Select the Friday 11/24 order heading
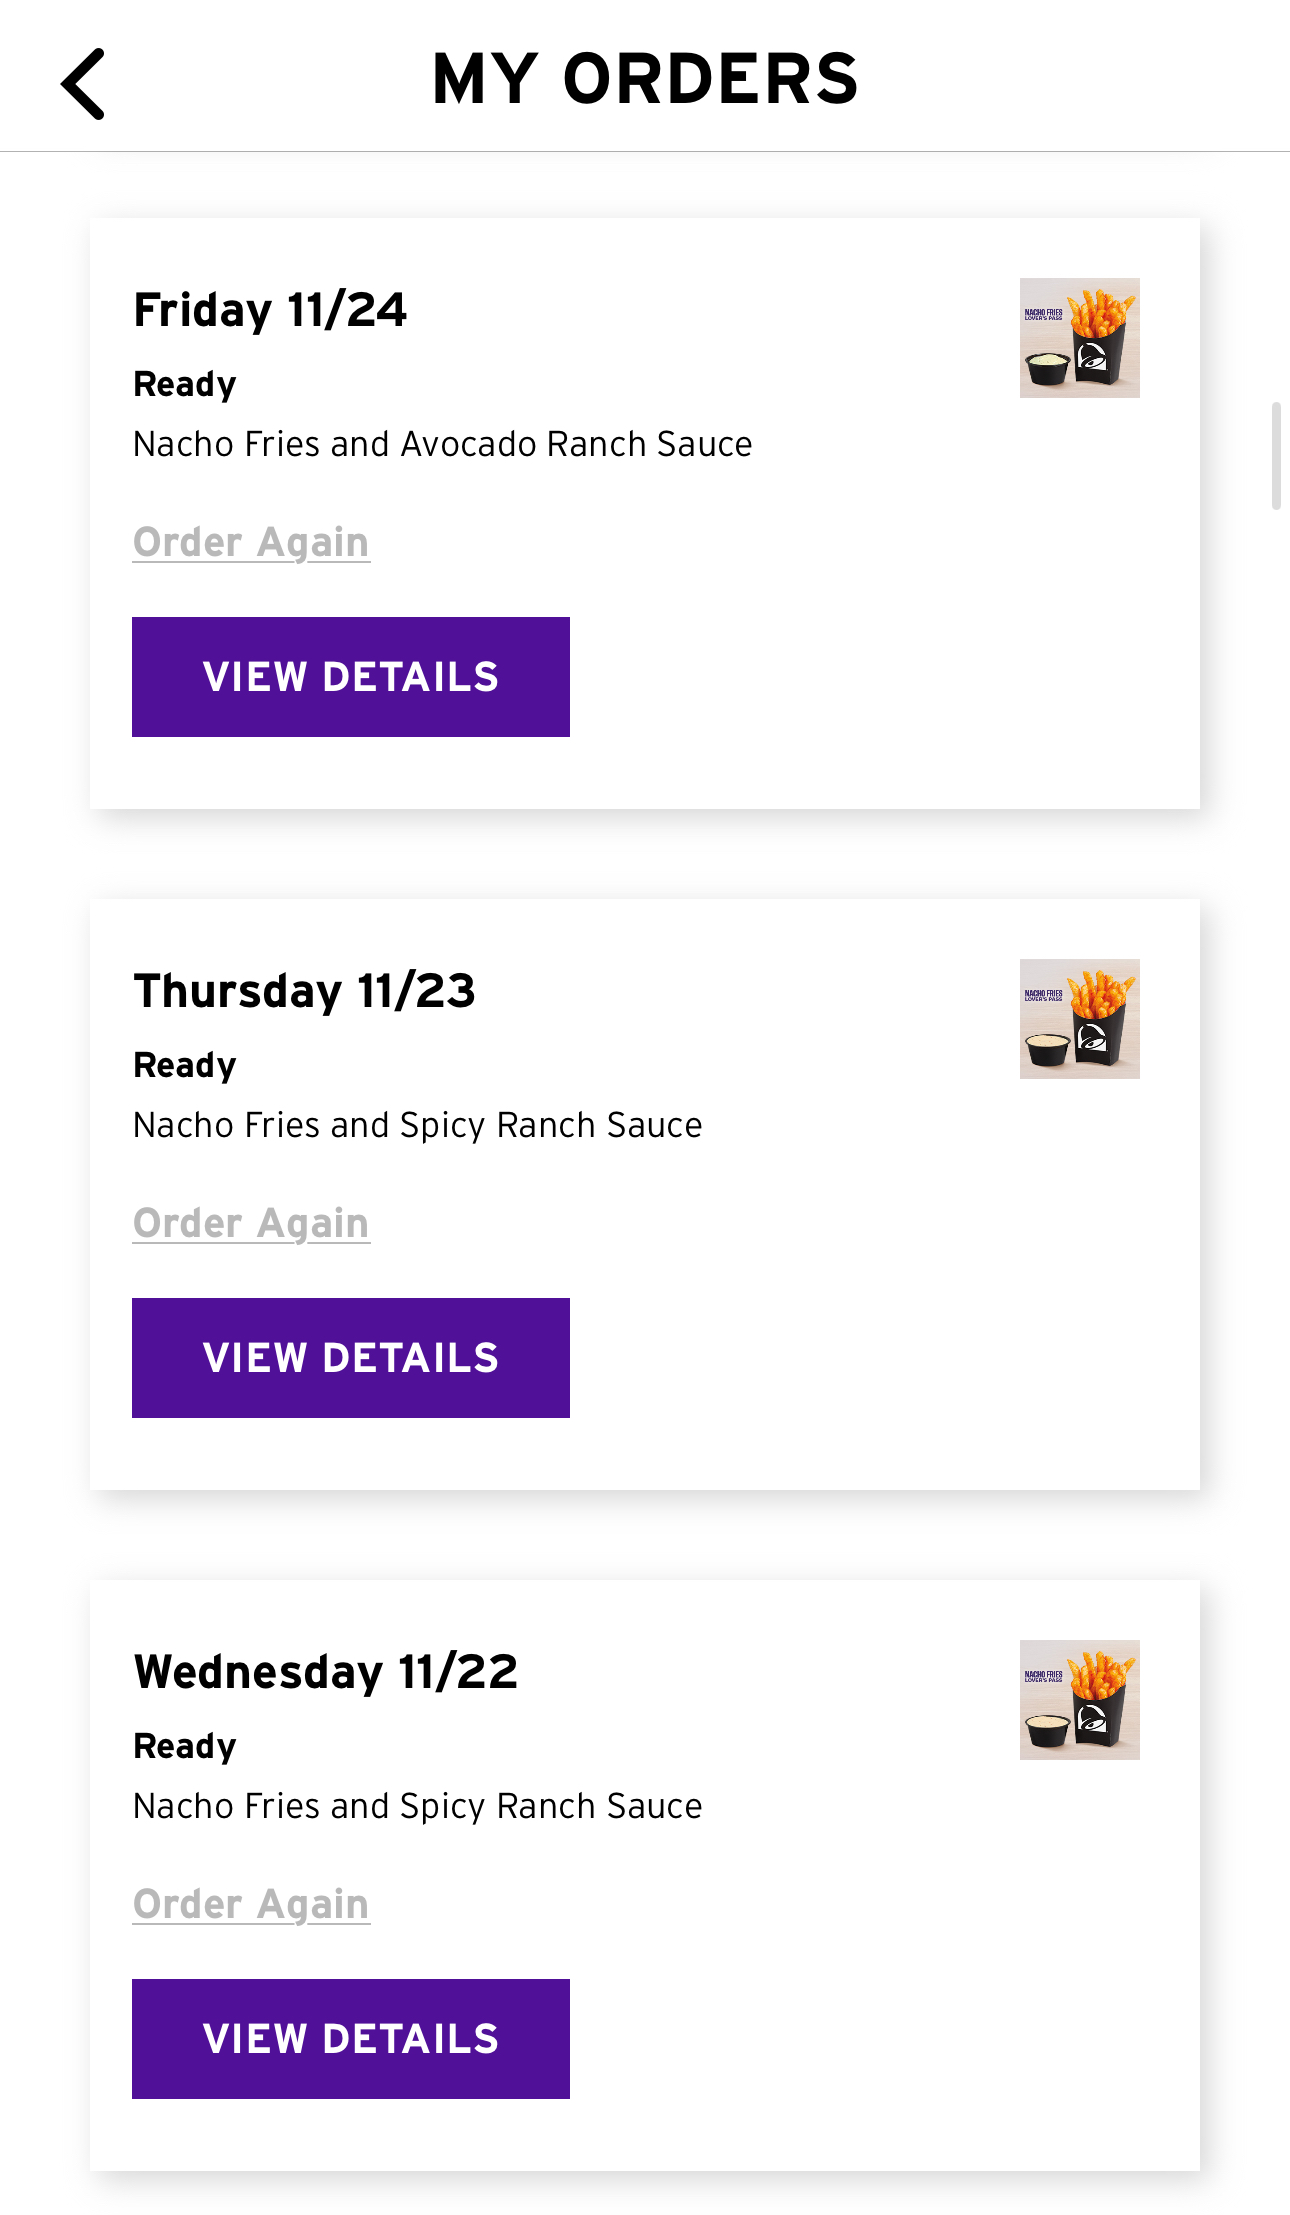 pyautogui.click(x=270, y=310)
